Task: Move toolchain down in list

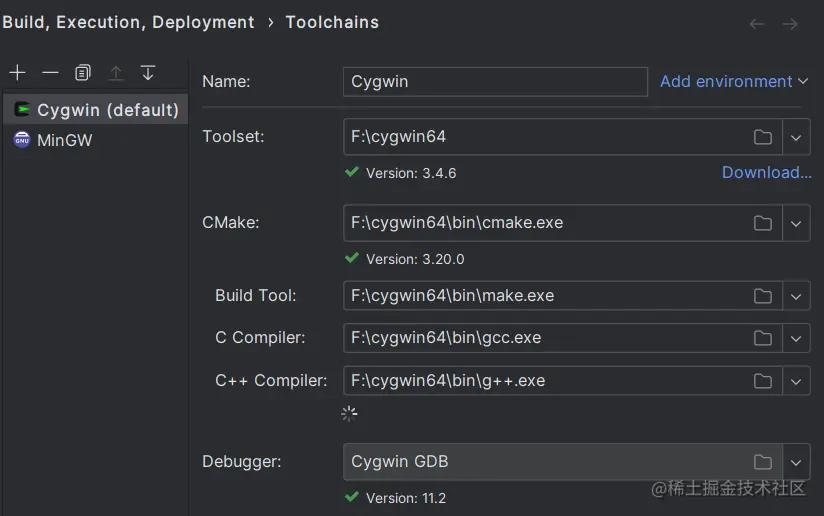Action: (148, 73)
